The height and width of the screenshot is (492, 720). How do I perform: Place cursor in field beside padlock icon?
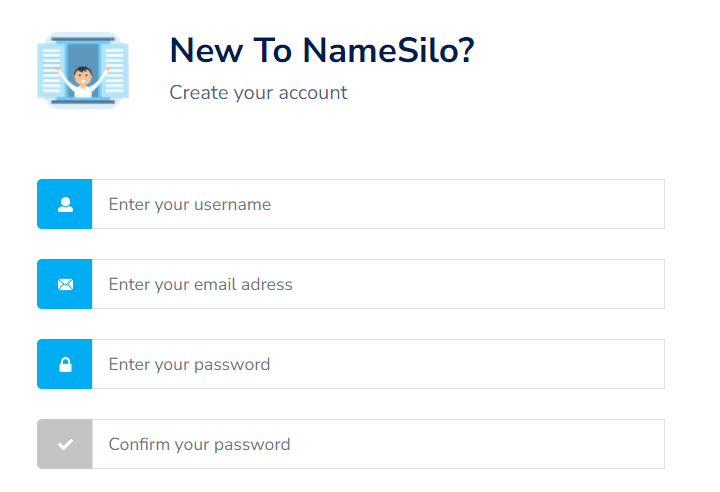click(x=378, y=364)
